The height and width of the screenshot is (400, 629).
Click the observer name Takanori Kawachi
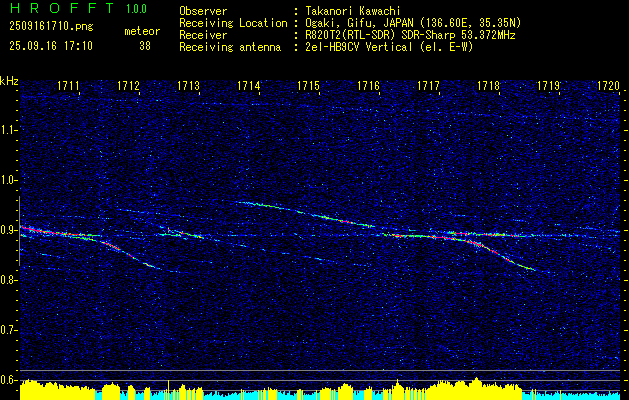[352, 11]
